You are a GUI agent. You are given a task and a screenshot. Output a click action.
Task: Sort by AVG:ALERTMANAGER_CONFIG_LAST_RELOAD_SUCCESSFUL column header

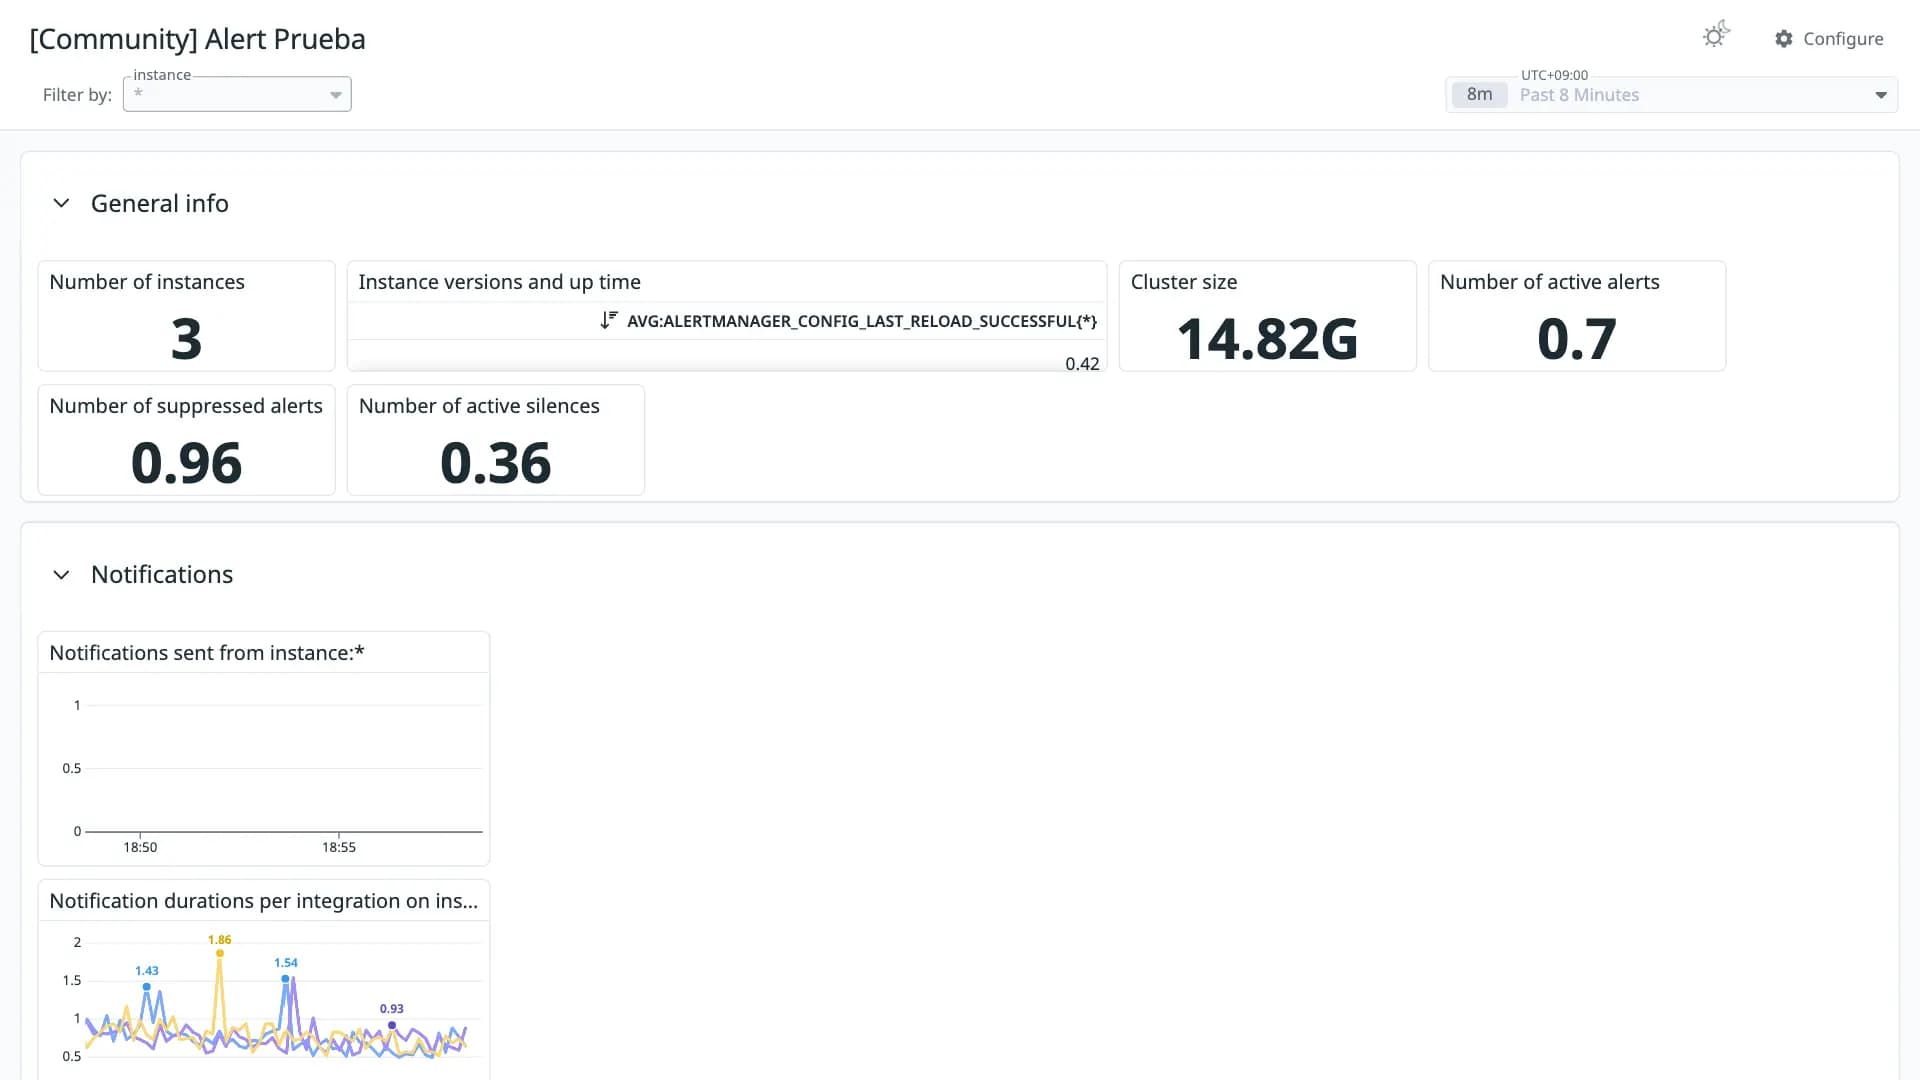click(862, 321)
